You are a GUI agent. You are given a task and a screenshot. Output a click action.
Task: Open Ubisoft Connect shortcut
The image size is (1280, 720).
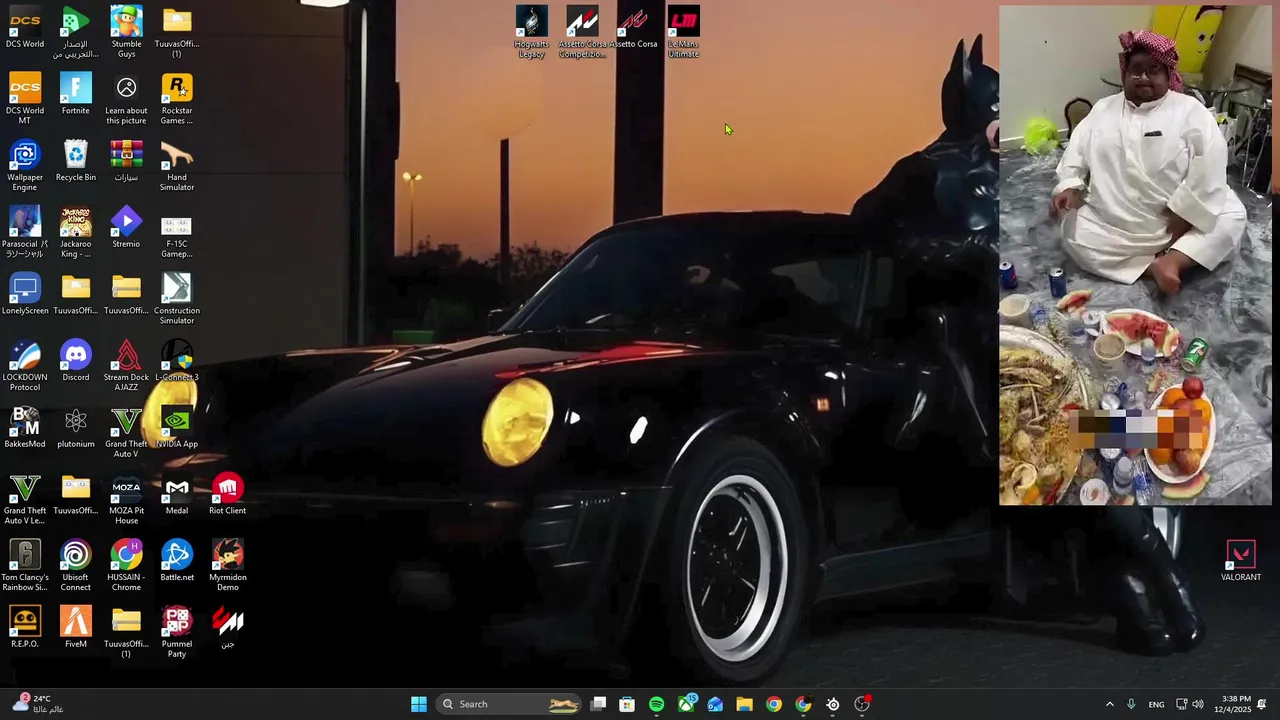(x=75, y=565)
